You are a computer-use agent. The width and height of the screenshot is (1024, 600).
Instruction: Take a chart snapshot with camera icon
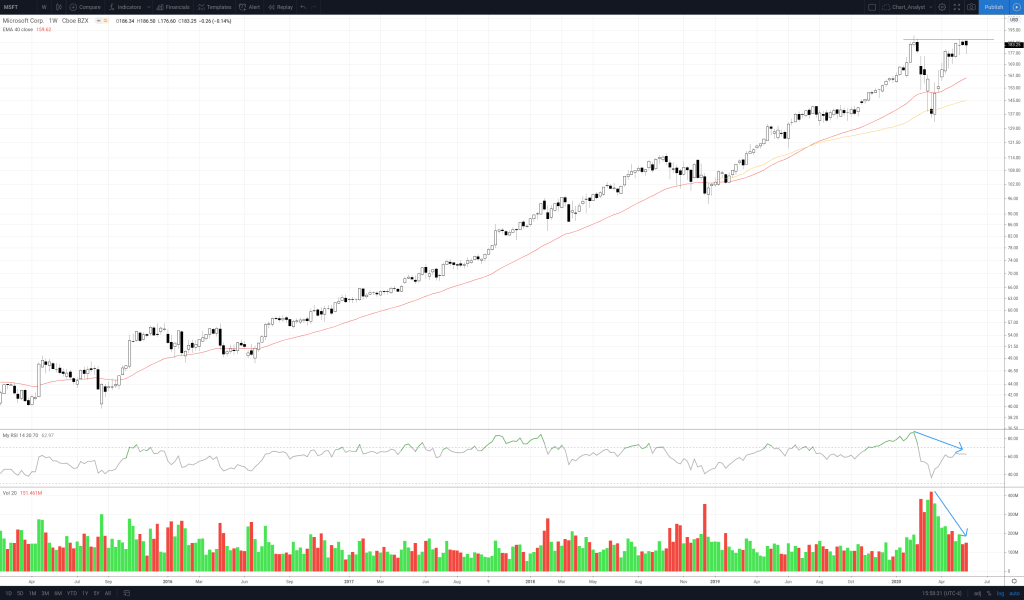pos(971,7)
